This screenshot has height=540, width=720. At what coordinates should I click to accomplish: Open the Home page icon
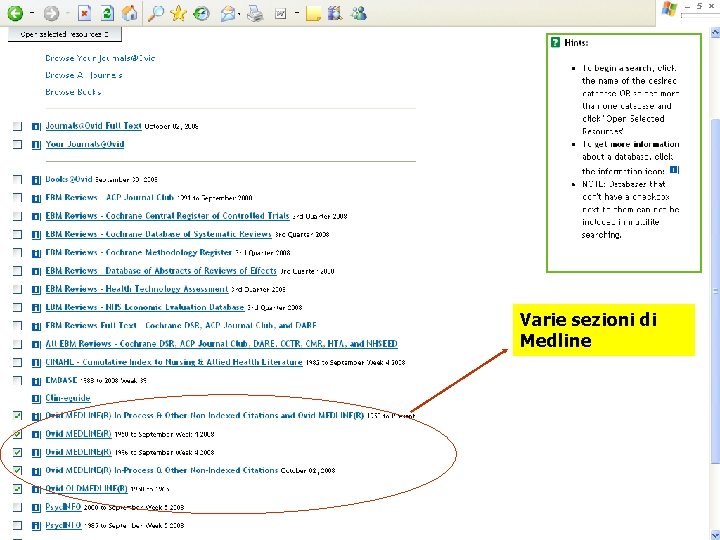click(129, 13)
